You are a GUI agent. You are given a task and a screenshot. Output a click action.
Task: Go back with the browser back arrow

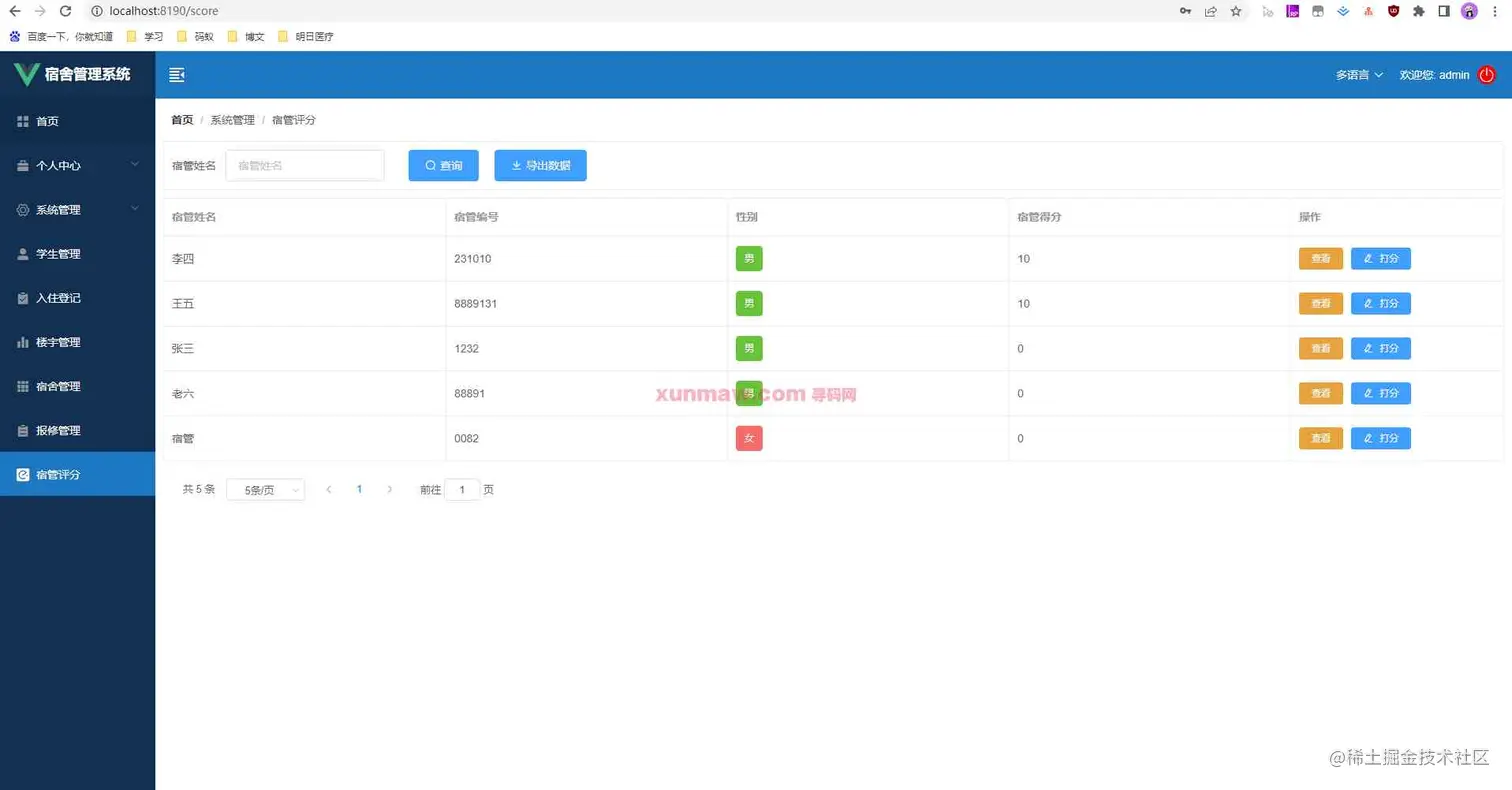tap(15, 11)
